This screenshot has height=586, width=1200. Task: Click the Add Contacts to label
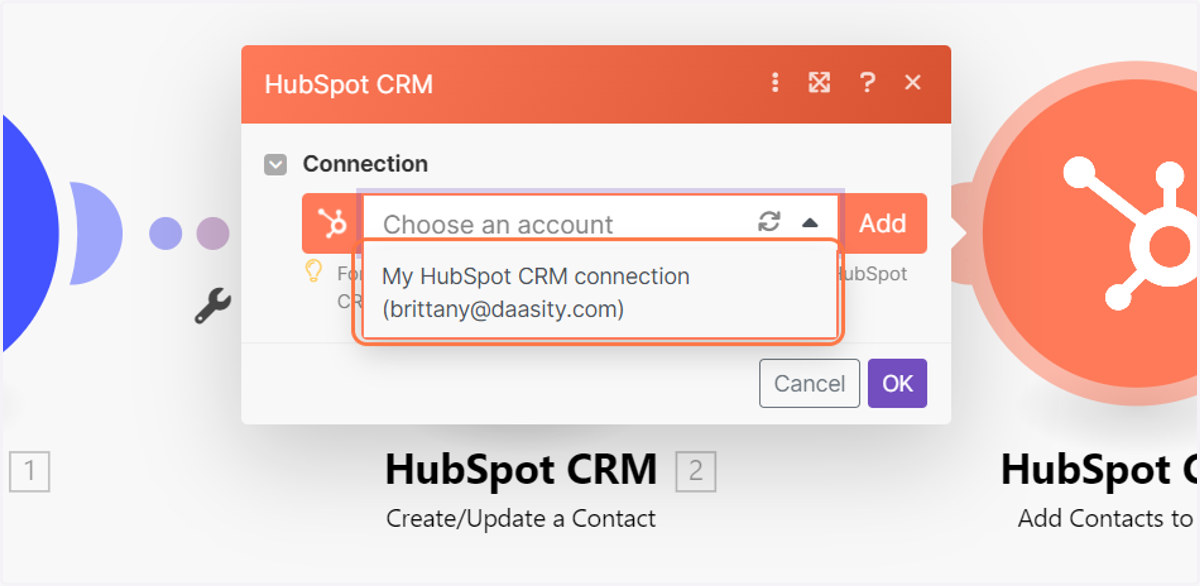(x=1105, y=519)
